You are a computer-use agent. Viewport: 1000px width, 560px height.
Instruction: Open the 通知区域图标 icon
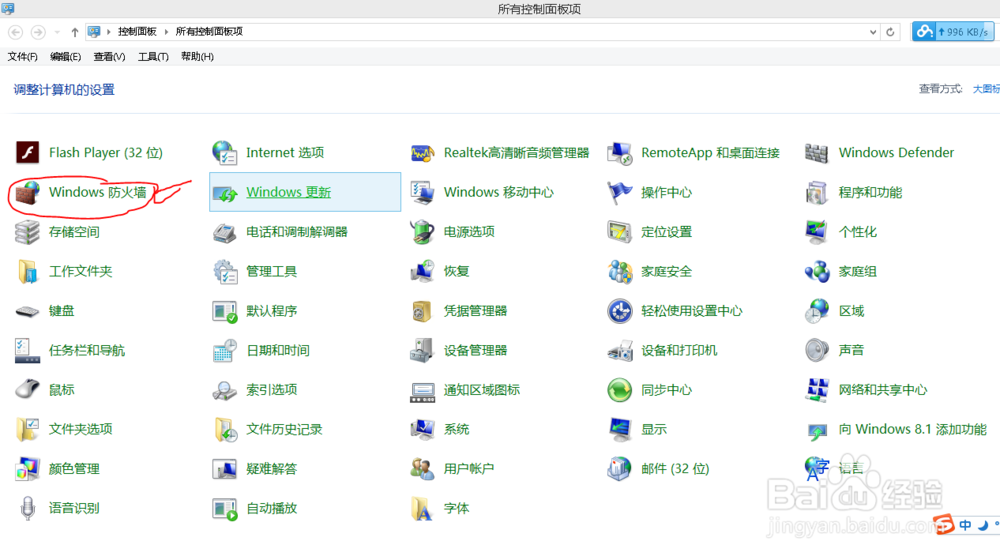click(x=422, y=392)
